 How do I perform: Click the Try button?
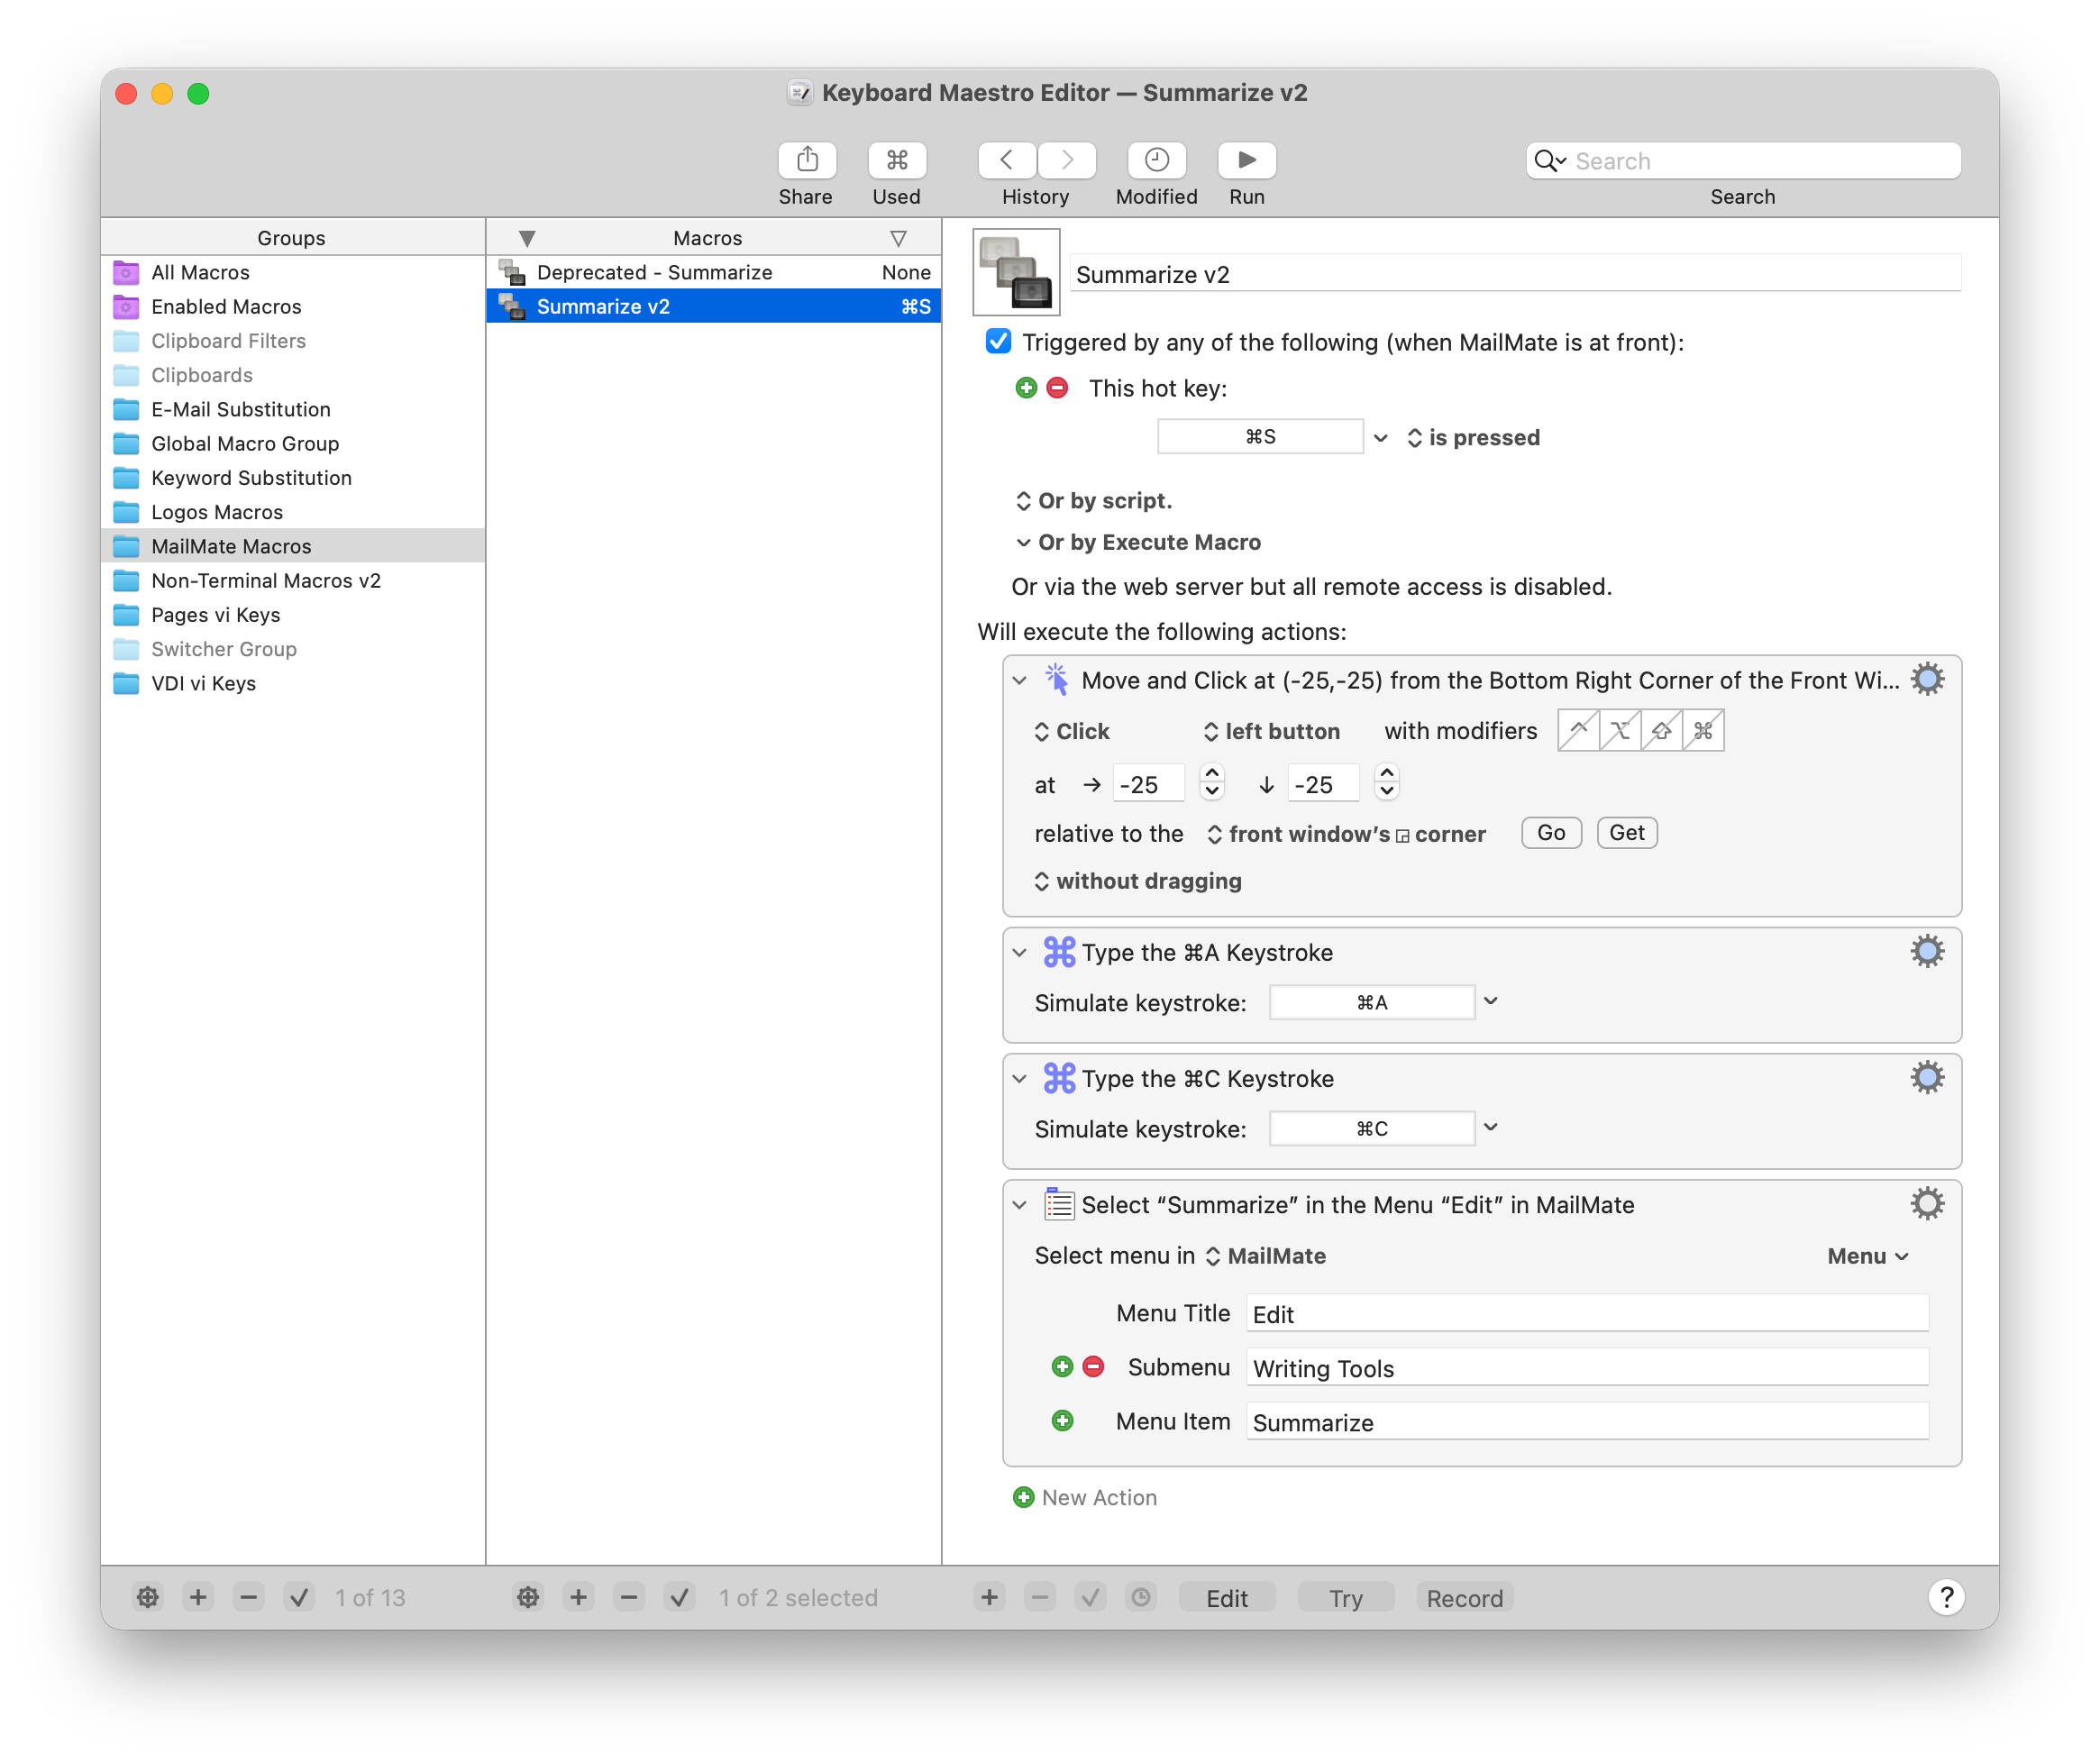click(x=1345, y=1598)
